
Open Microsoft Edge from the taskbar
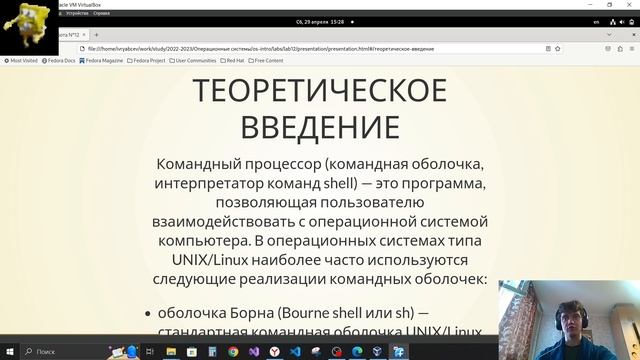[x=358, y=351]
